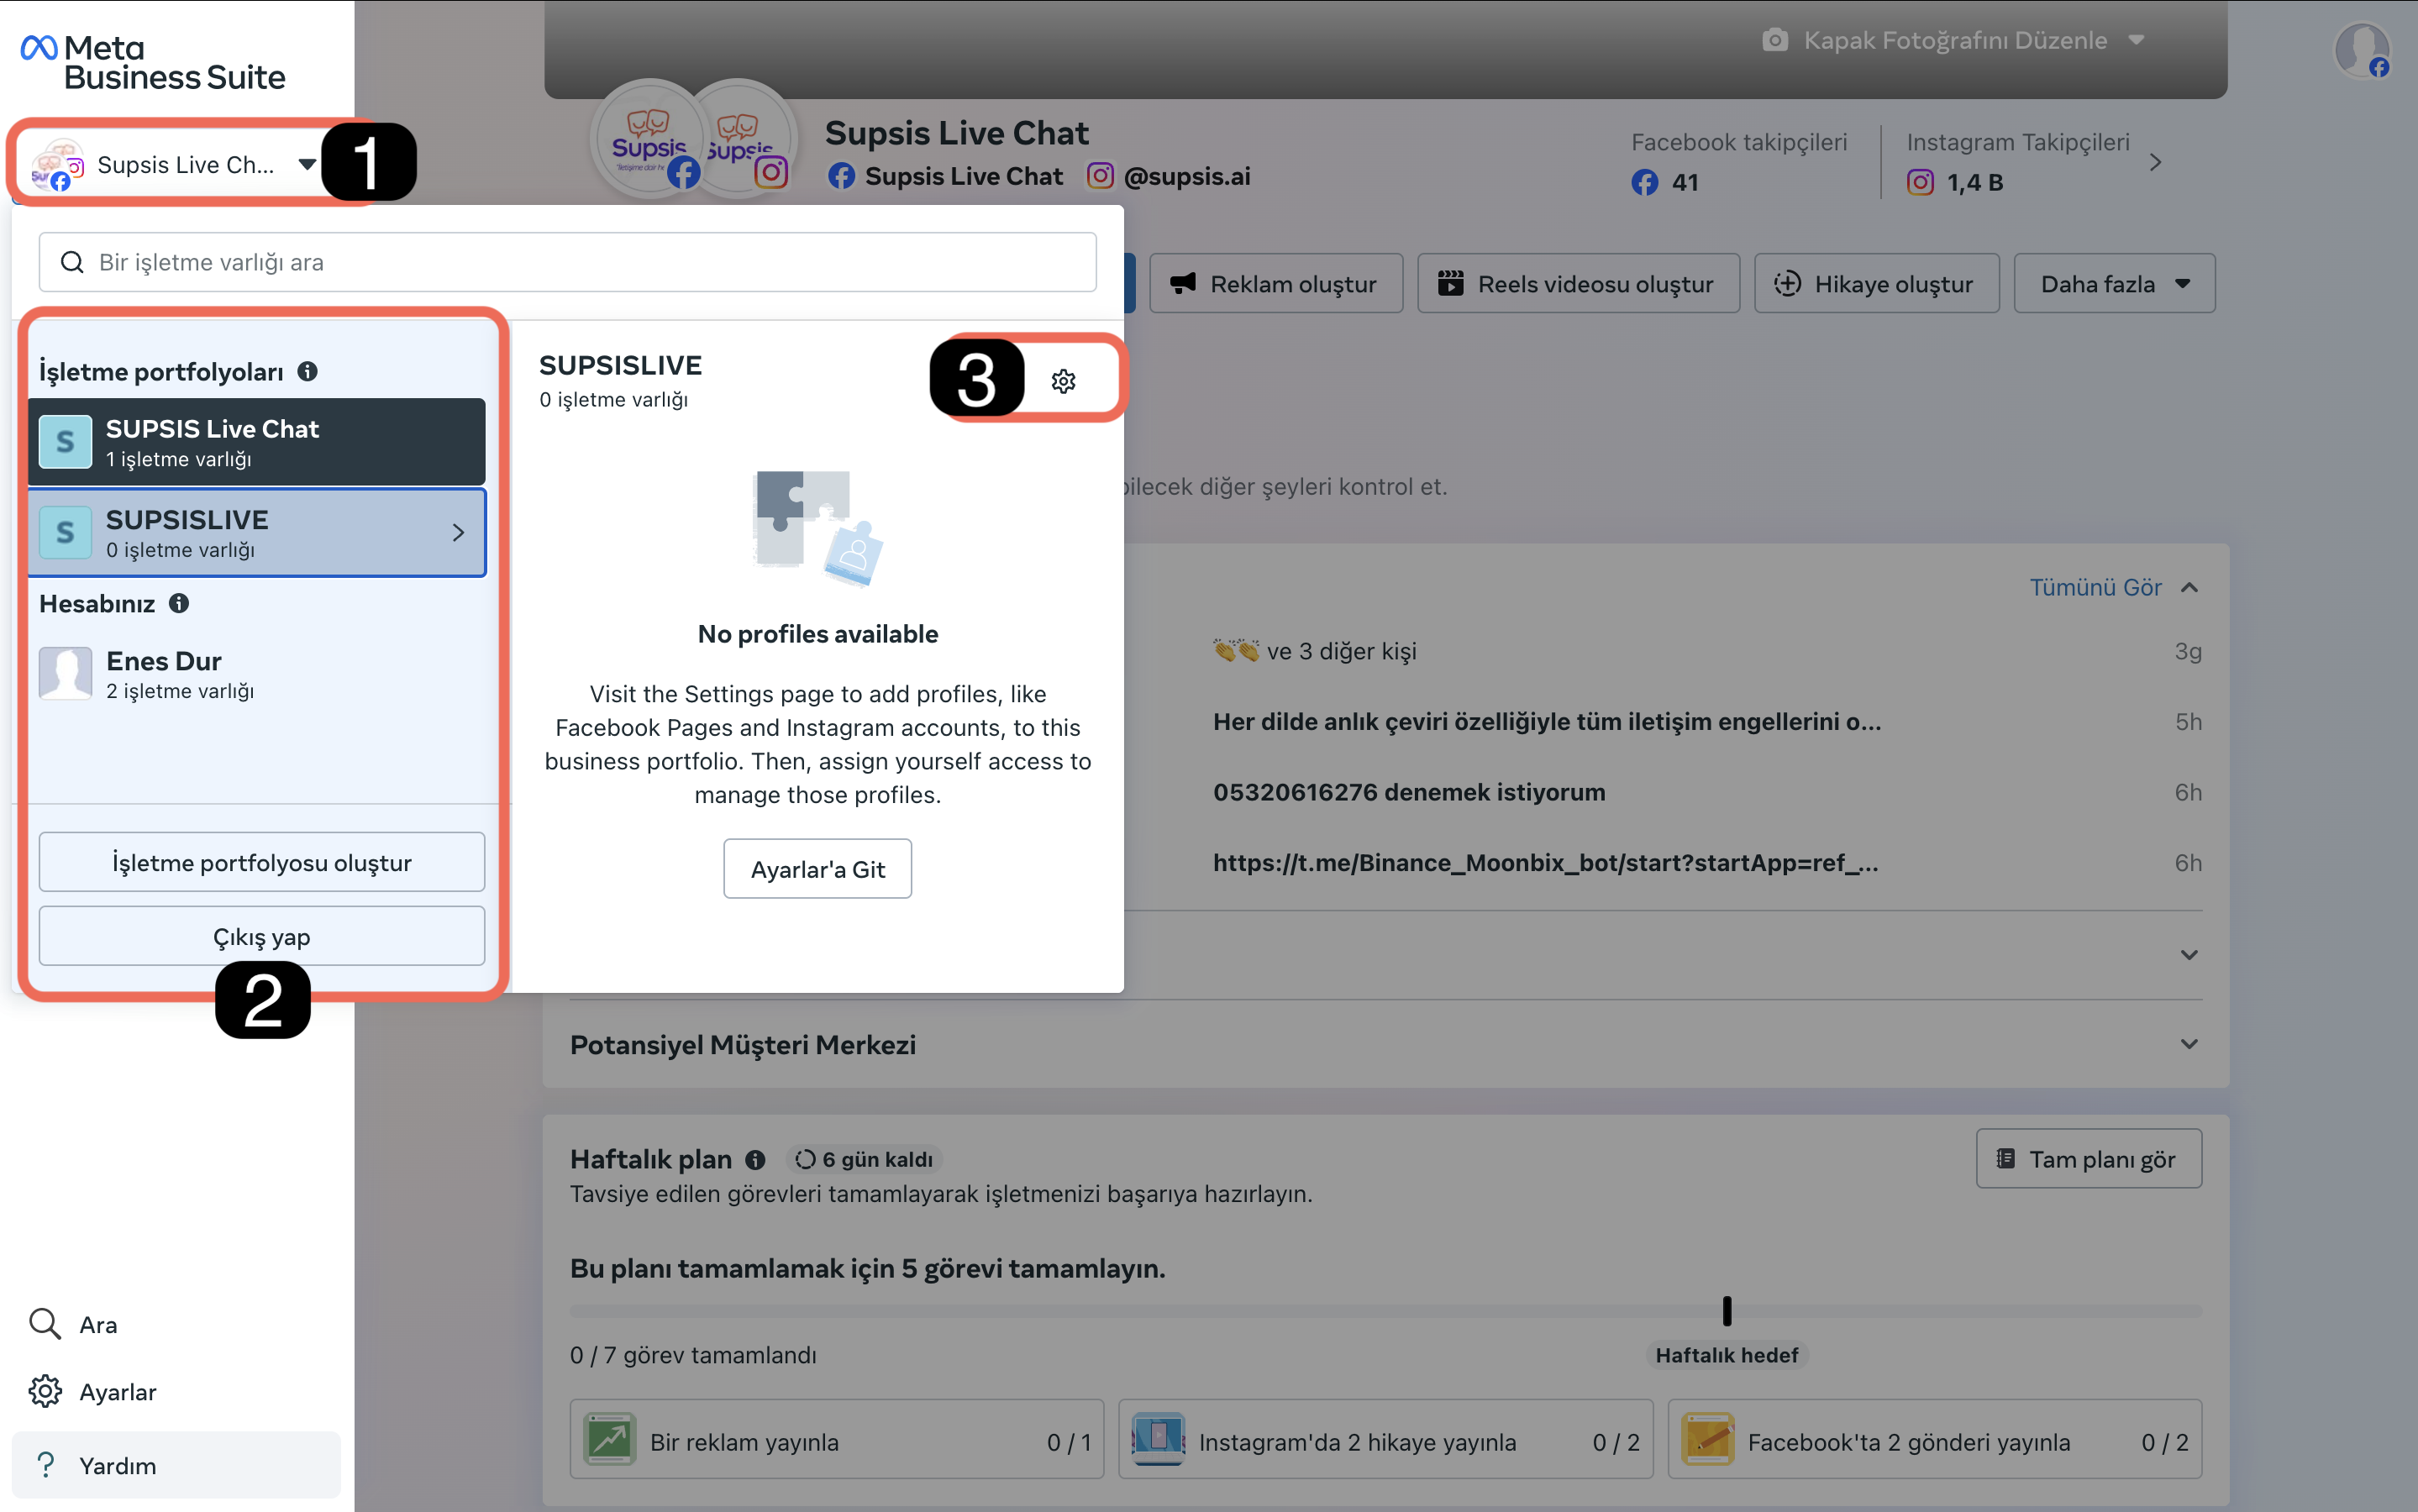This screenshot has height=1512, width=2418.
Task: Click the Instagram icon before @supsis.ai
Action: pos(1100,176)
